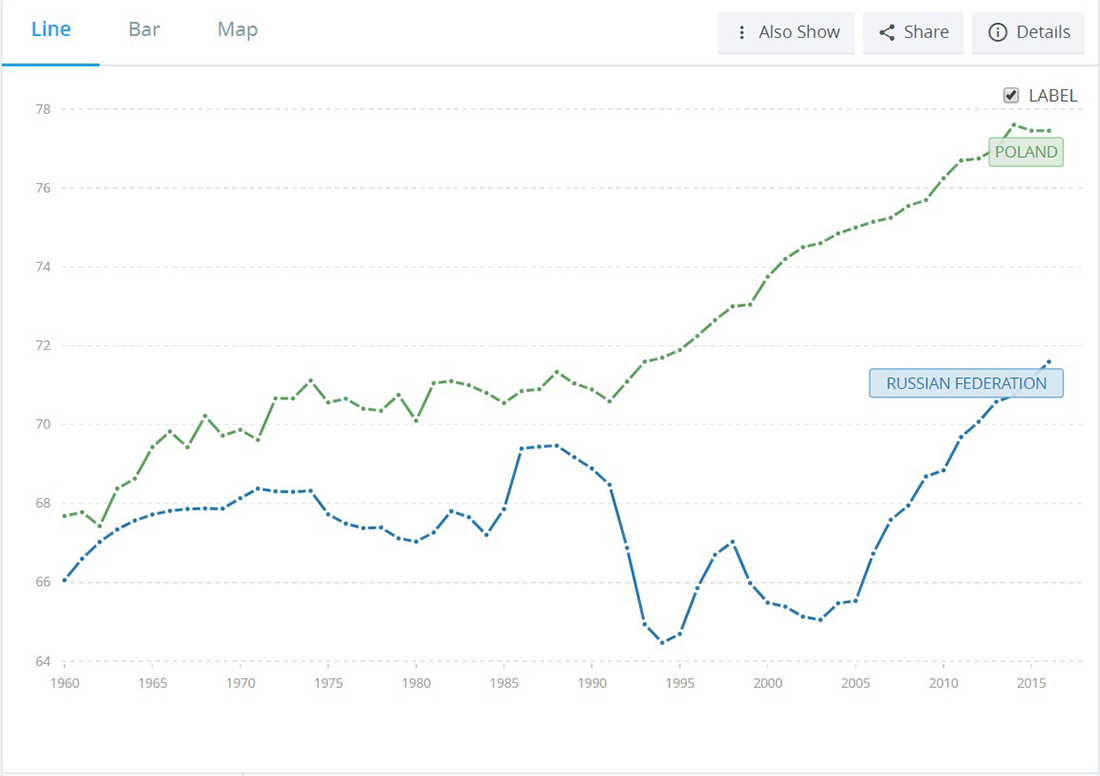Click the 70 y-axis value
Viewport: 1100px width, 776px height.
click(43, 424)
